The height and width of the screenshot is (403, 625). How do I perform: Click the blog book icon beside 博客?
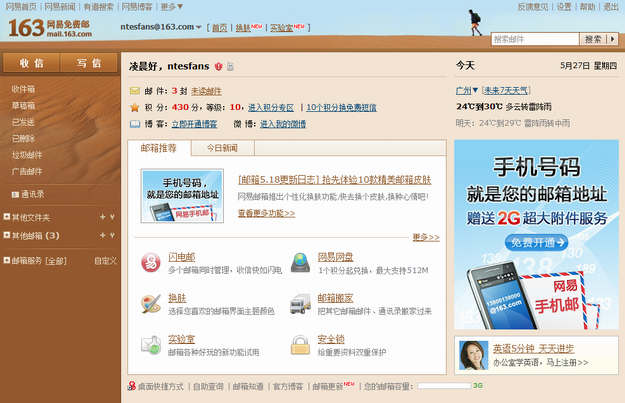135,124
